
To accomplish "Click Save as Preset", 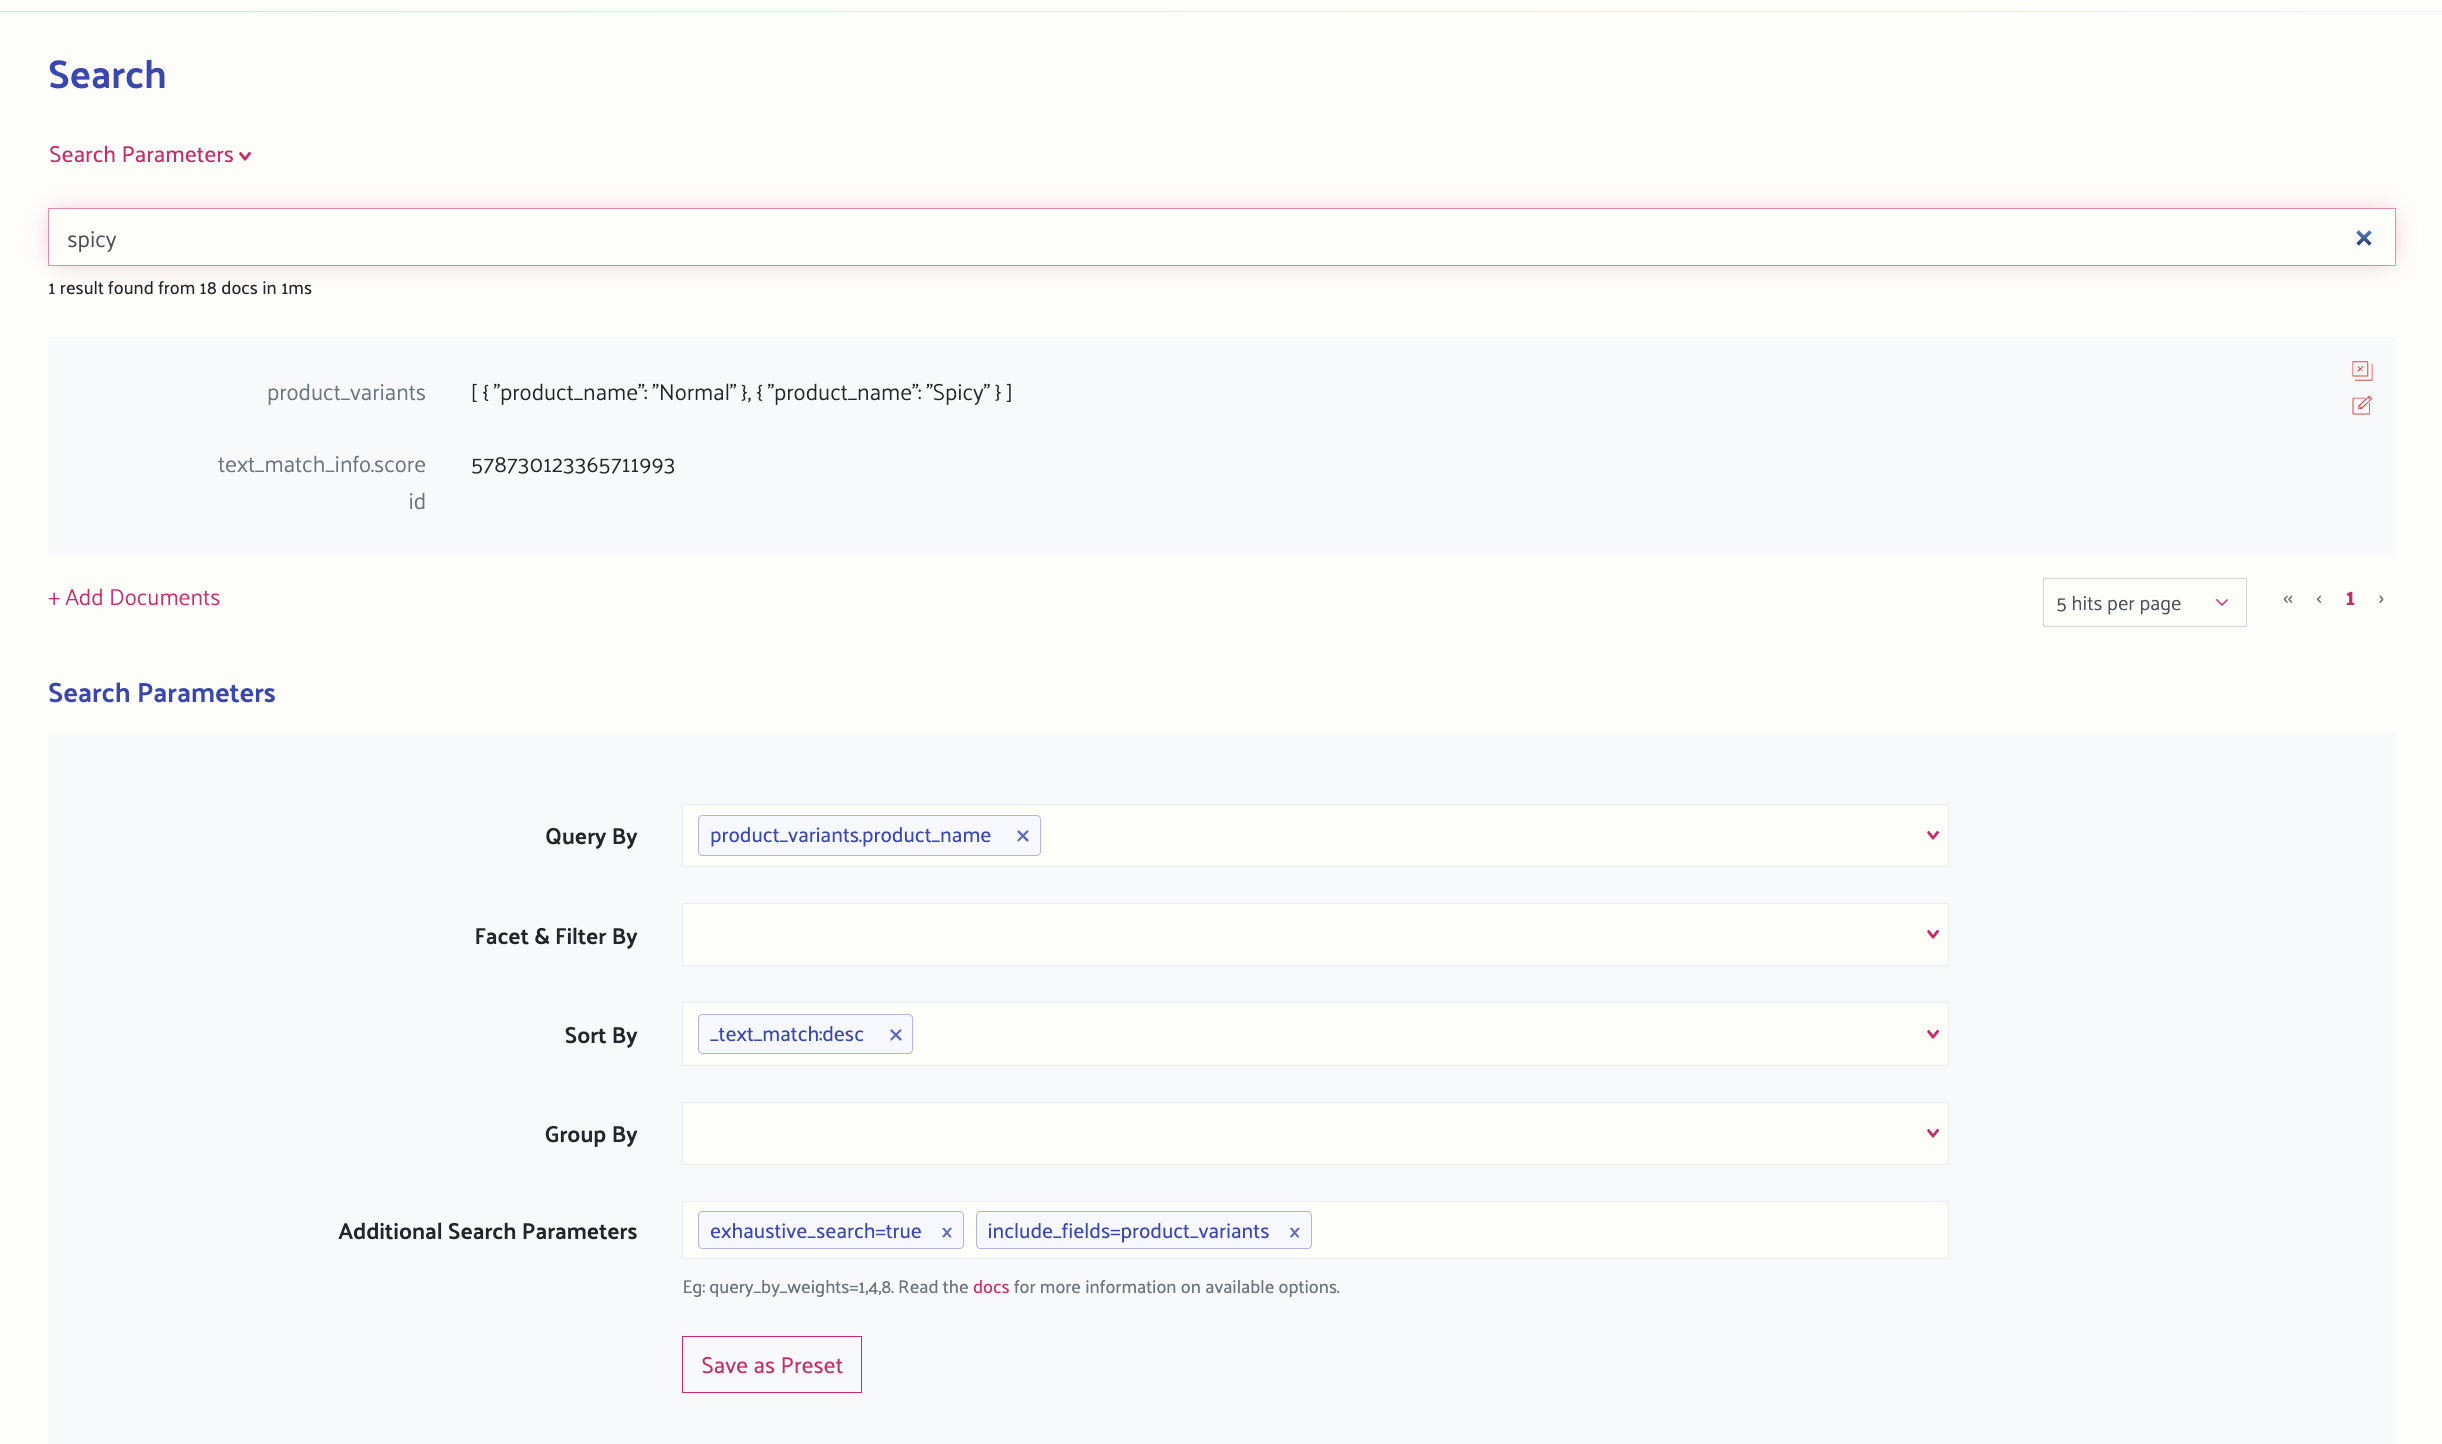I will 771,1364.
